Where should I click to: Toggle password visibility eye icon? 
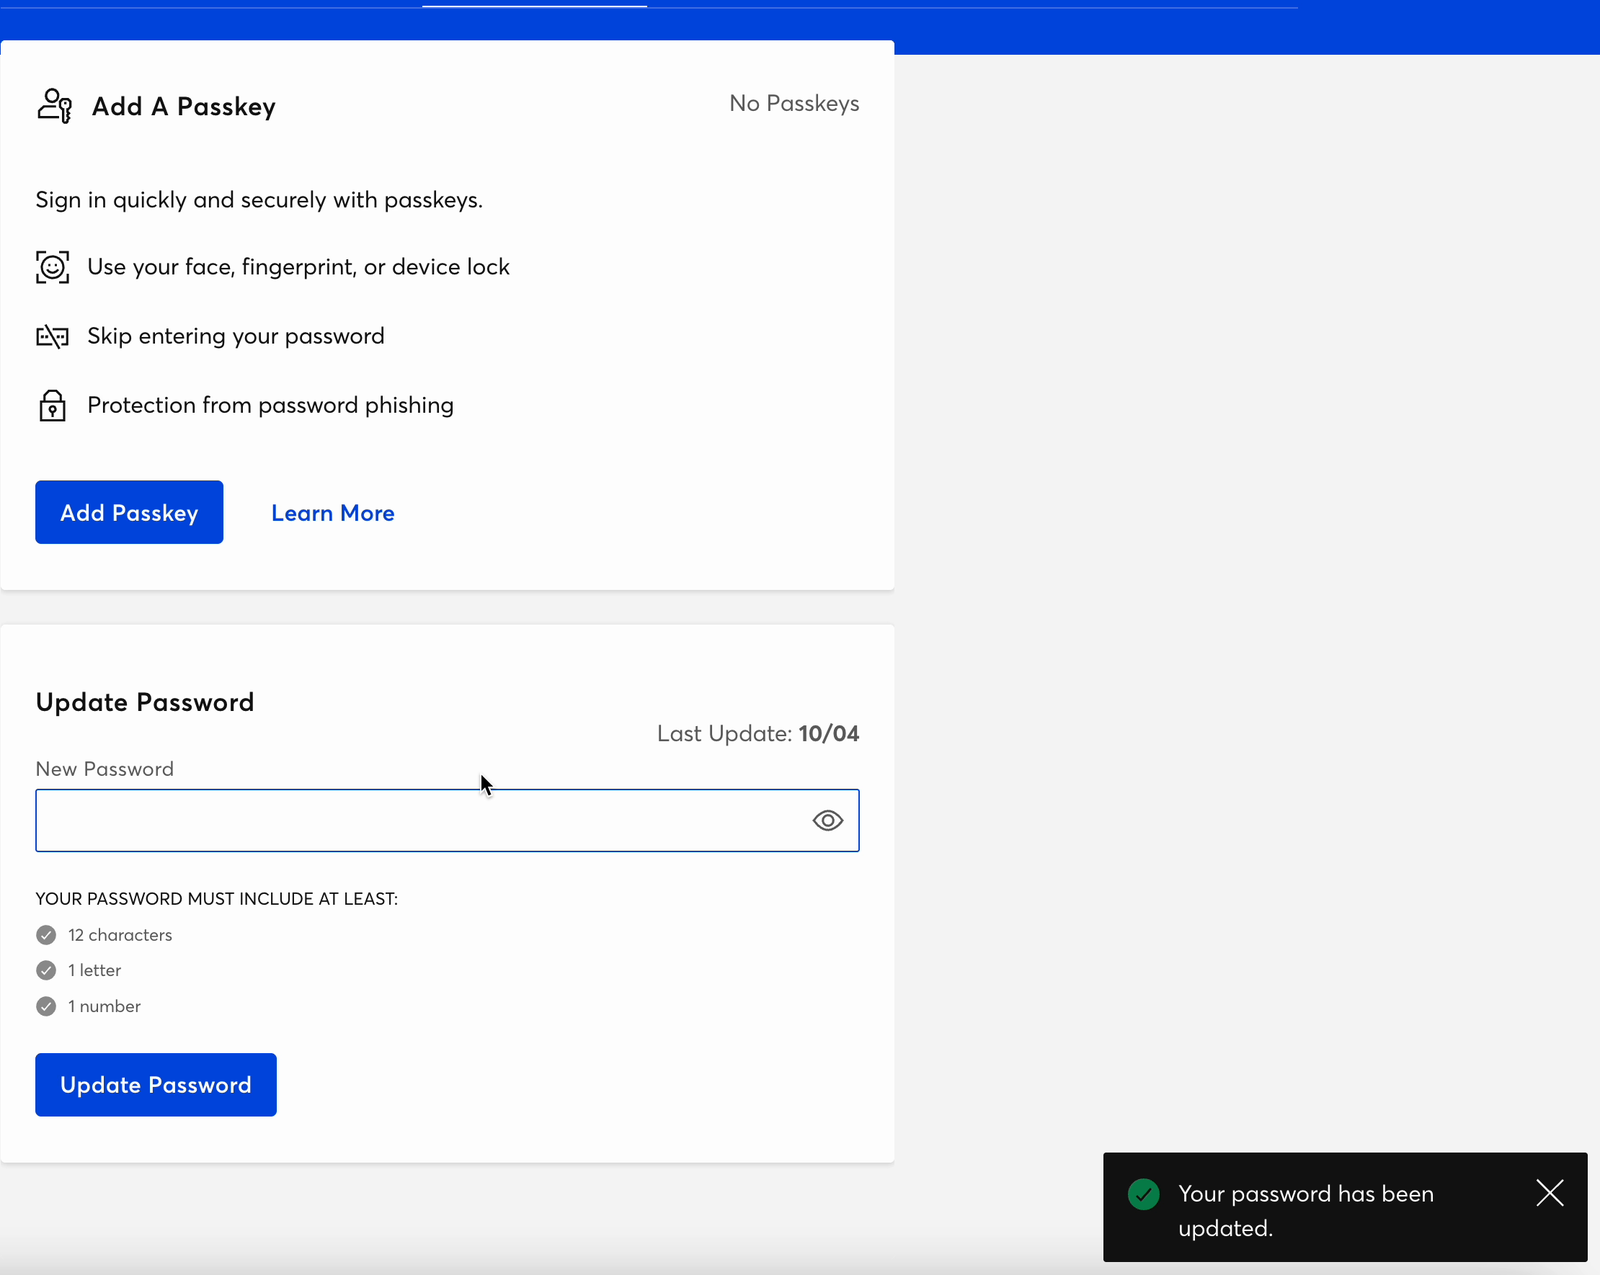click(x=828, y=821)
